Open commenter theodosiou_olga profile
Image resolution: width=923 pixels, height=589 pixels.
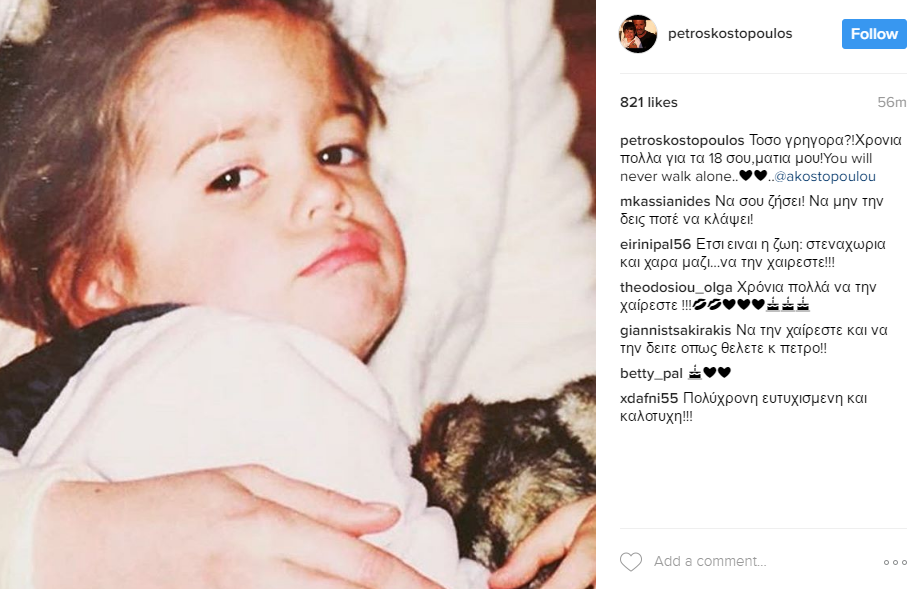click(x=676, y=287)
